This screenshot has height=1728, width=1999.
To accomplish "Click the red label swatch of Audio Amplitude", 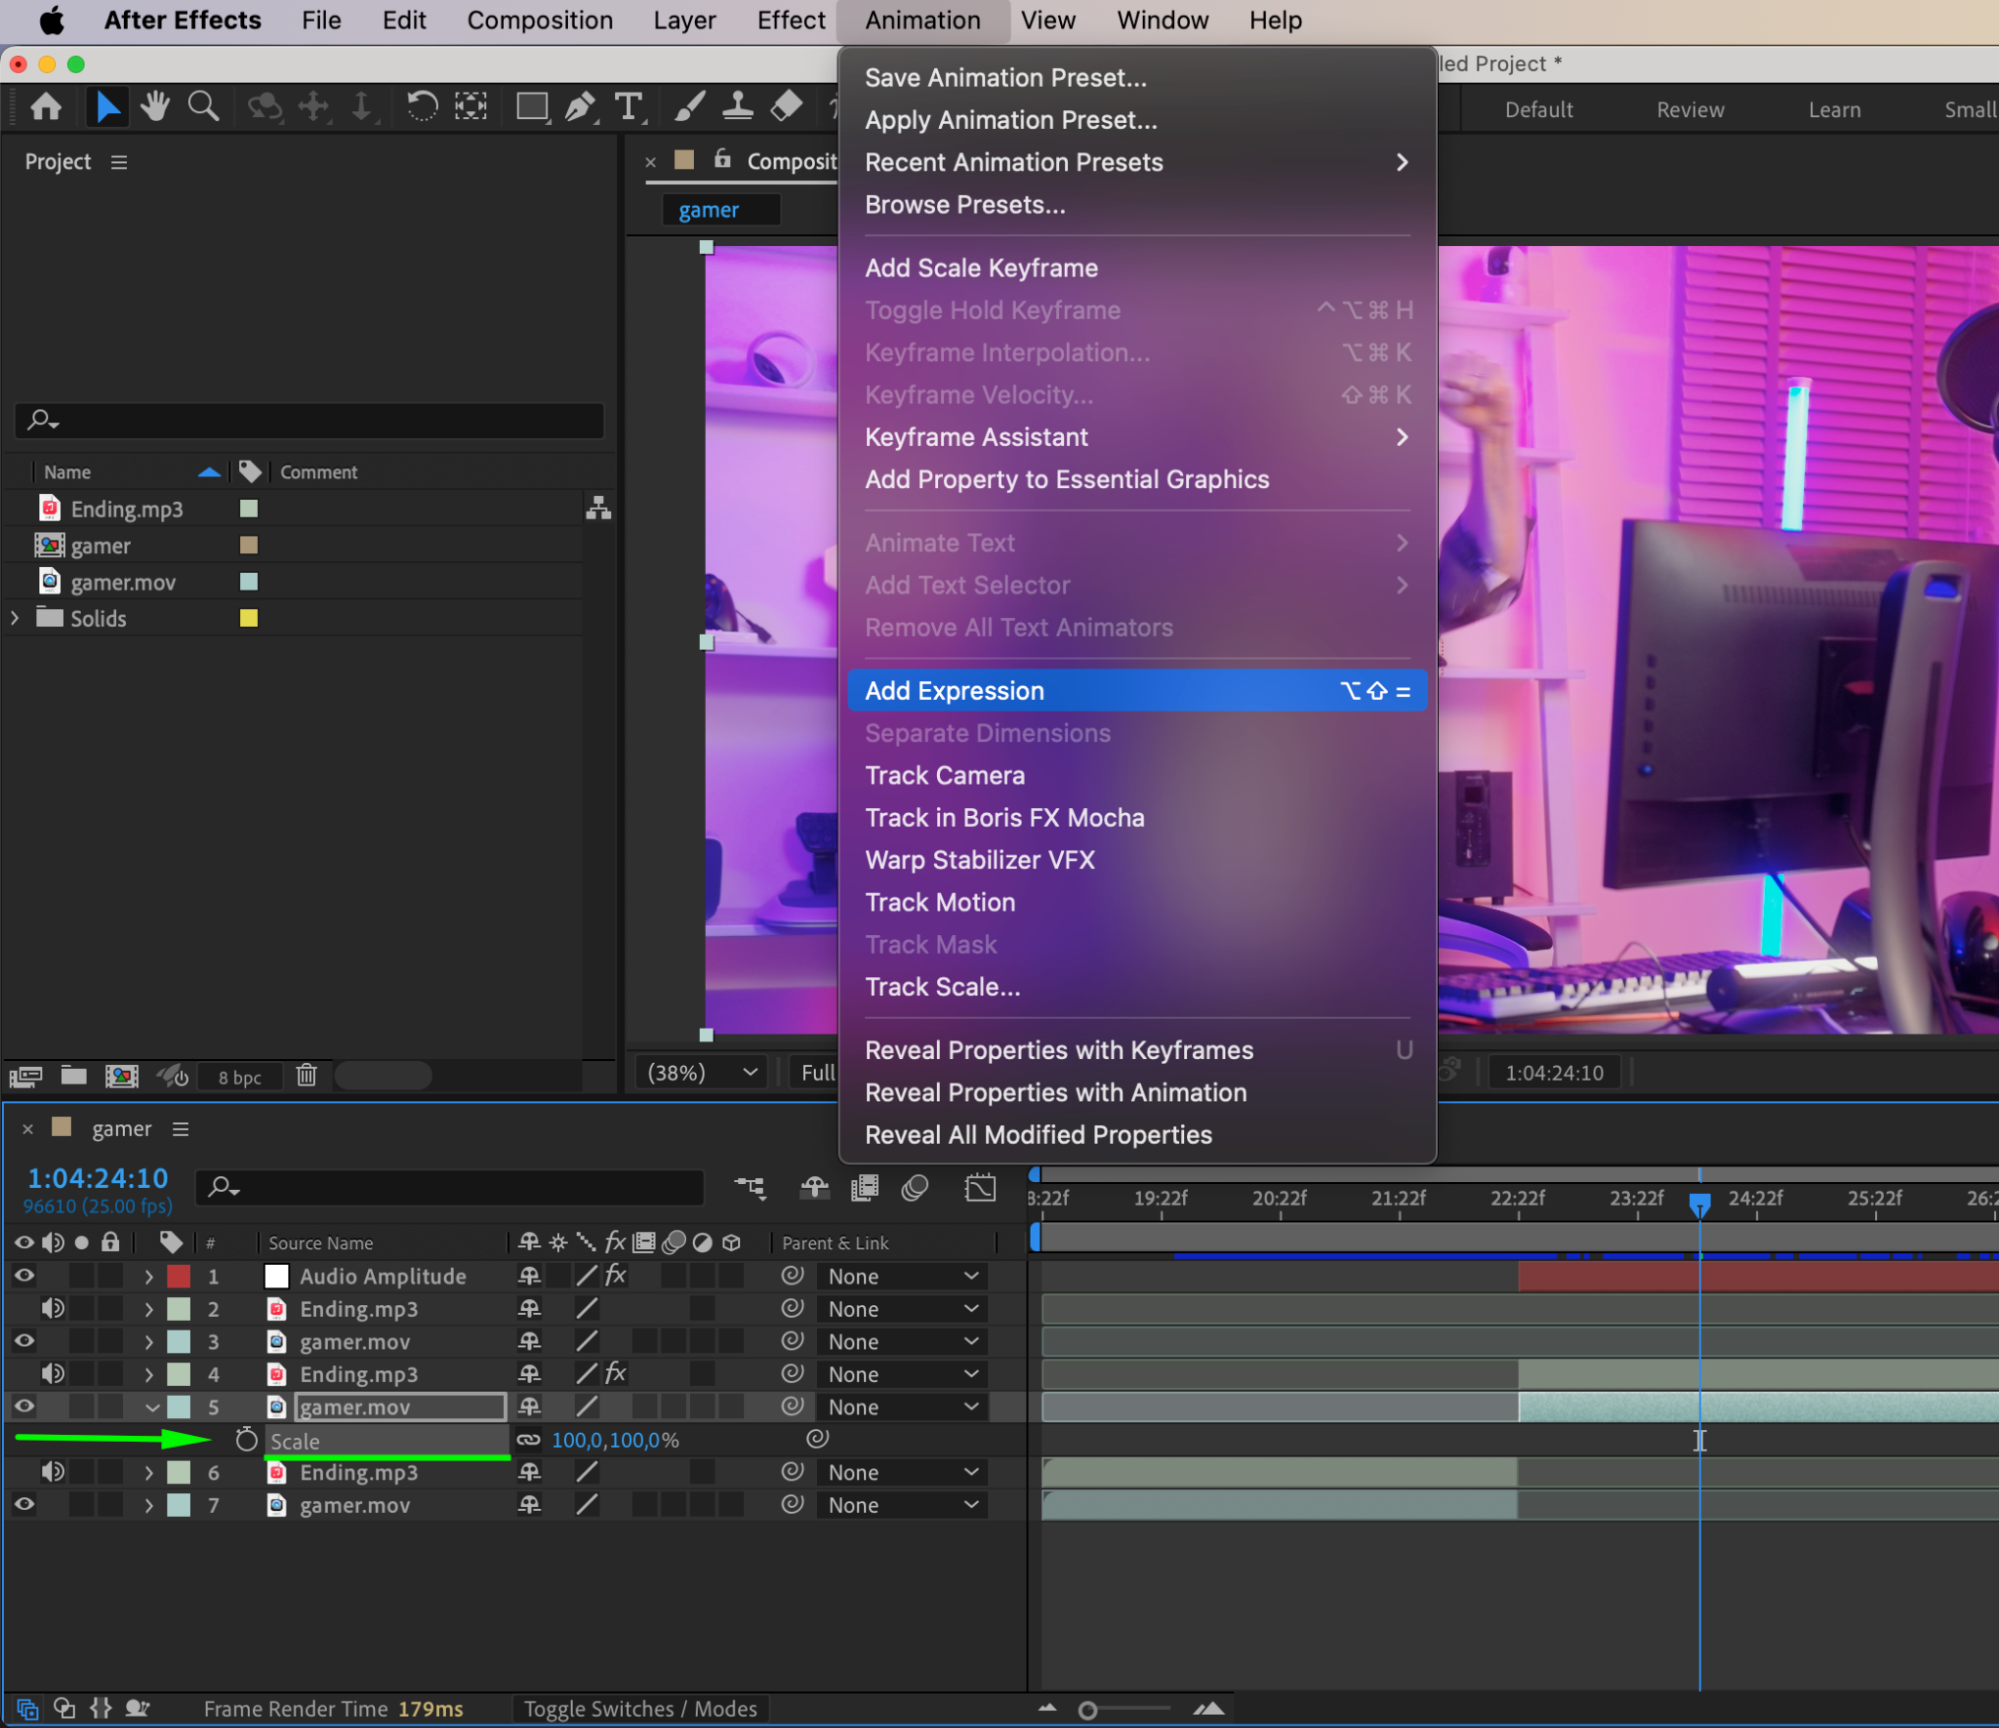I will [x=178, y=1276].
